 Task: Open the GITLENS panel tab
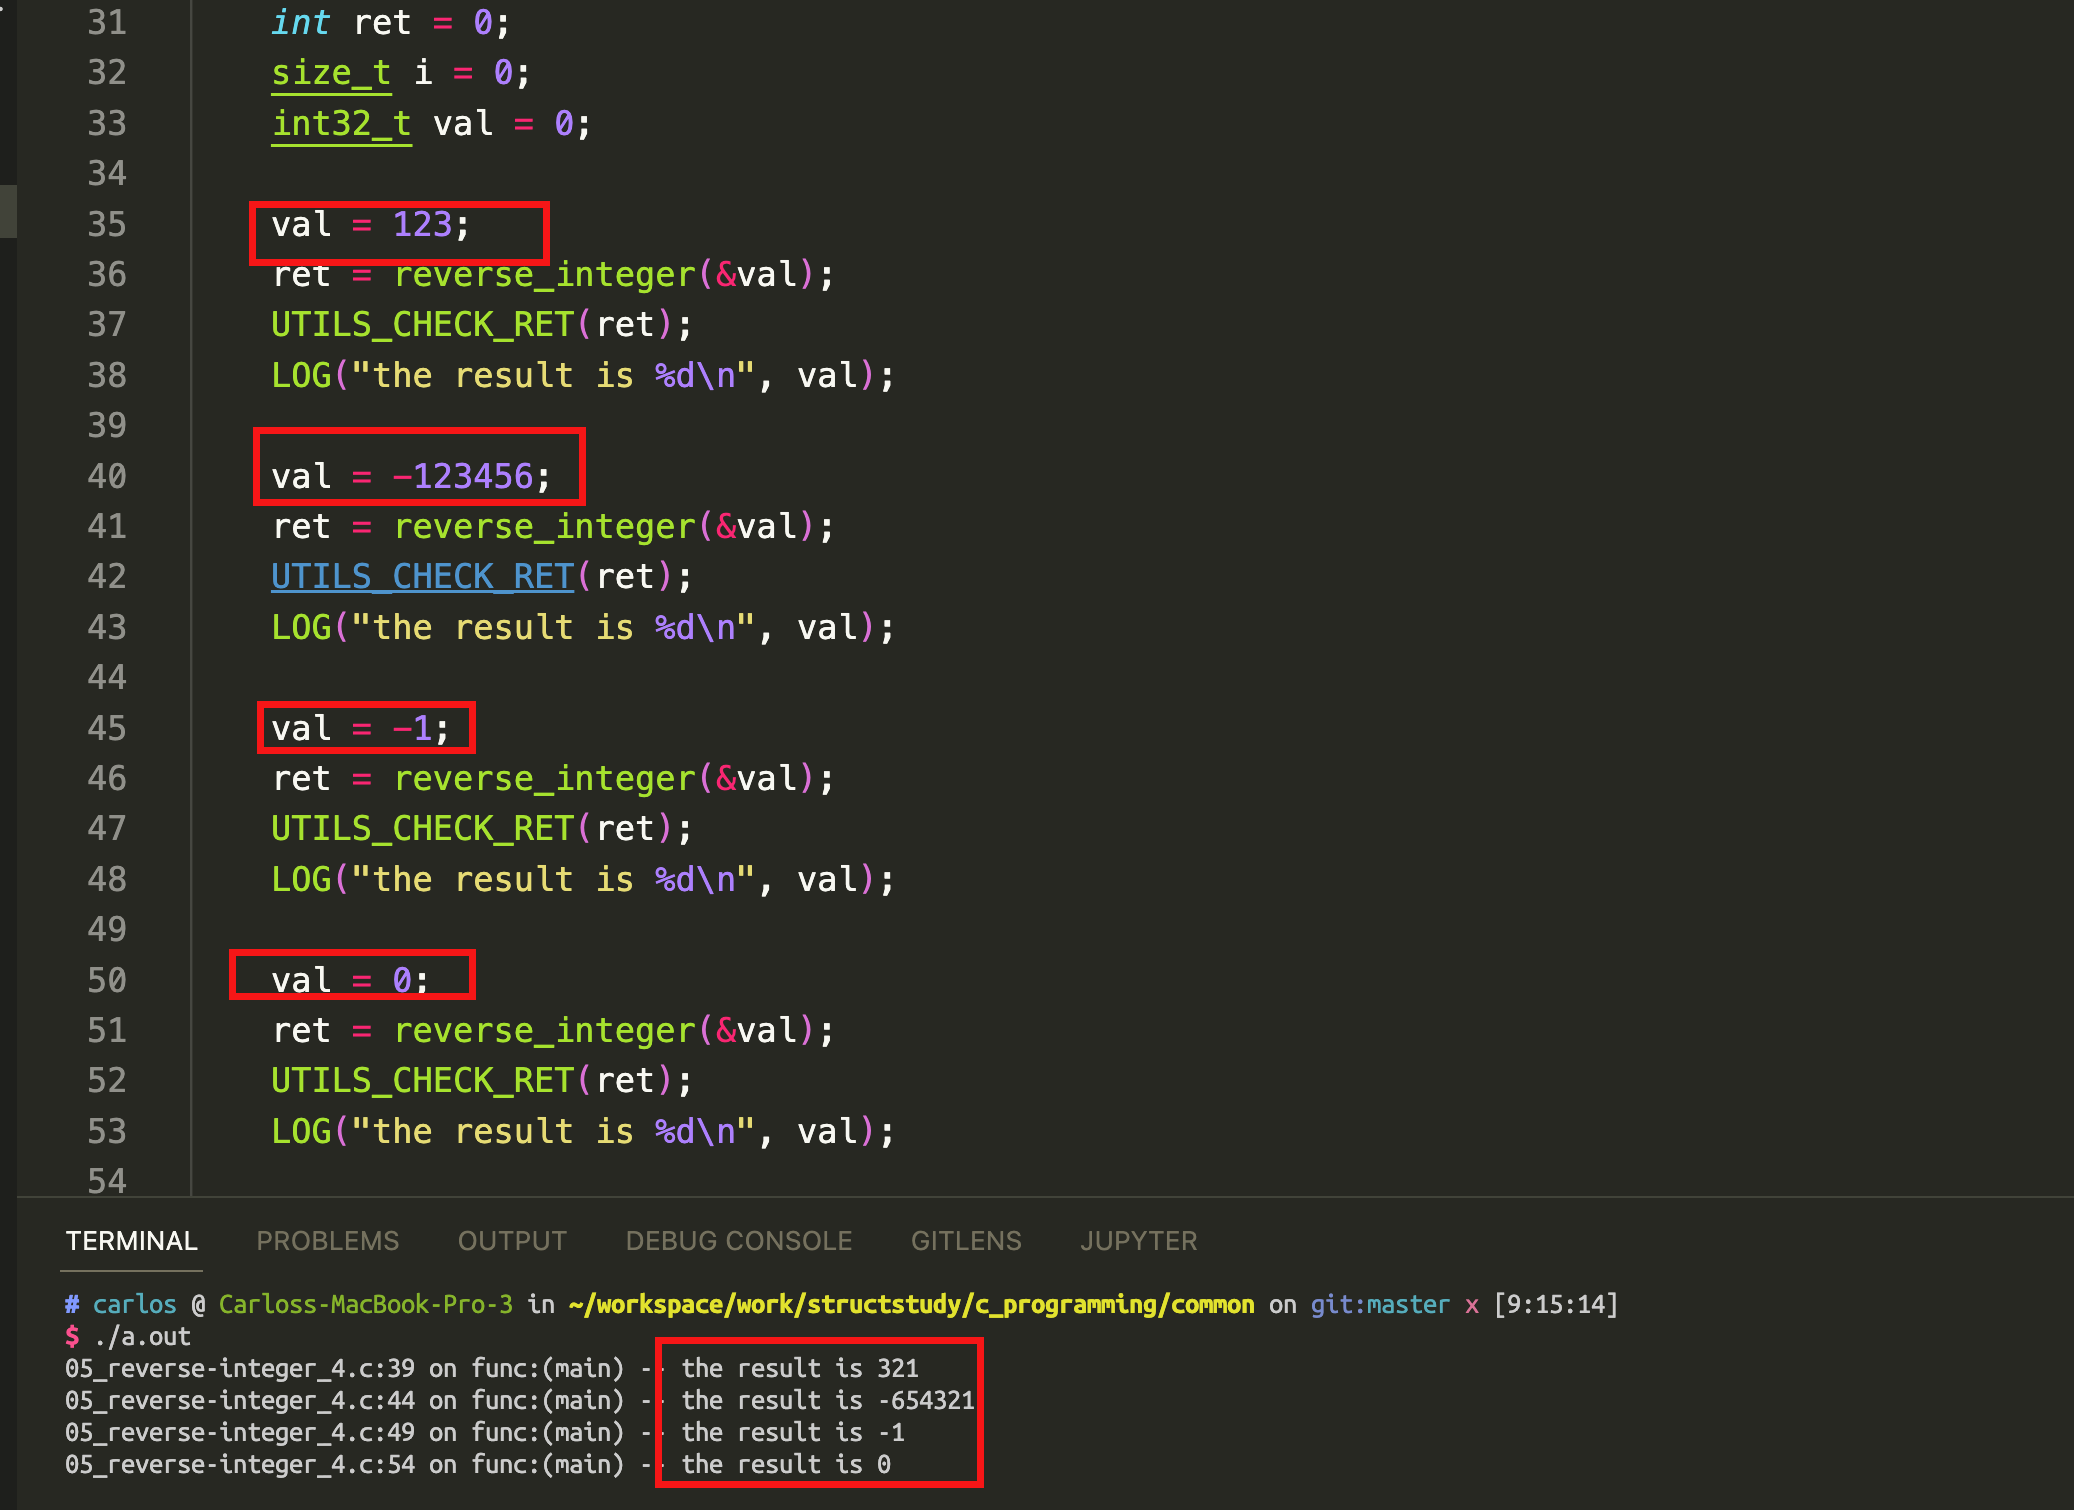tap(965, 1240)
